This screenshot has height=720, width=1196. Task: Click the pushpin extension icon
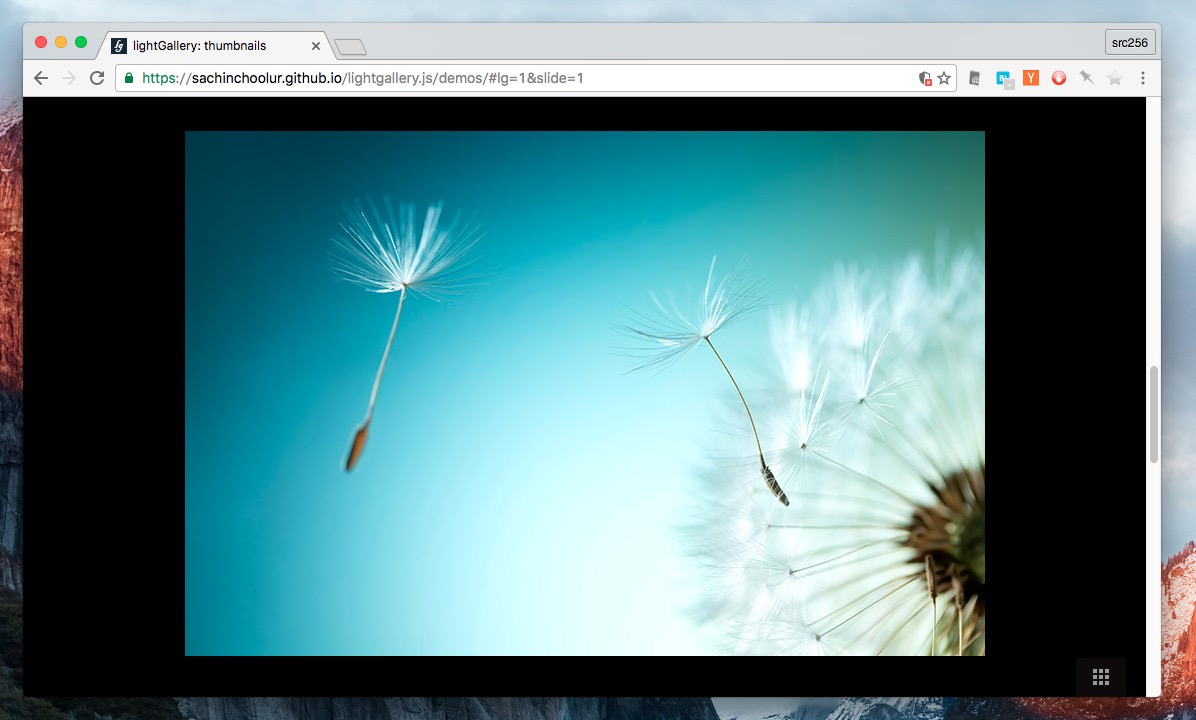(1086, 78)
